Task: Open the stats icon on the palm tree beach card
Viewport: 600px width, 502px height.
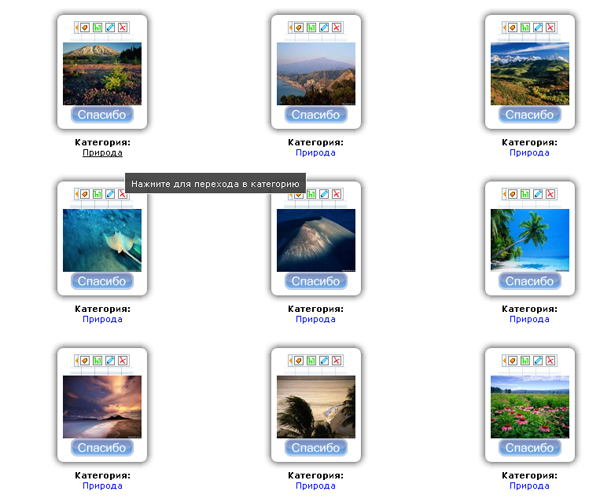Action: [x=525, y=194]
